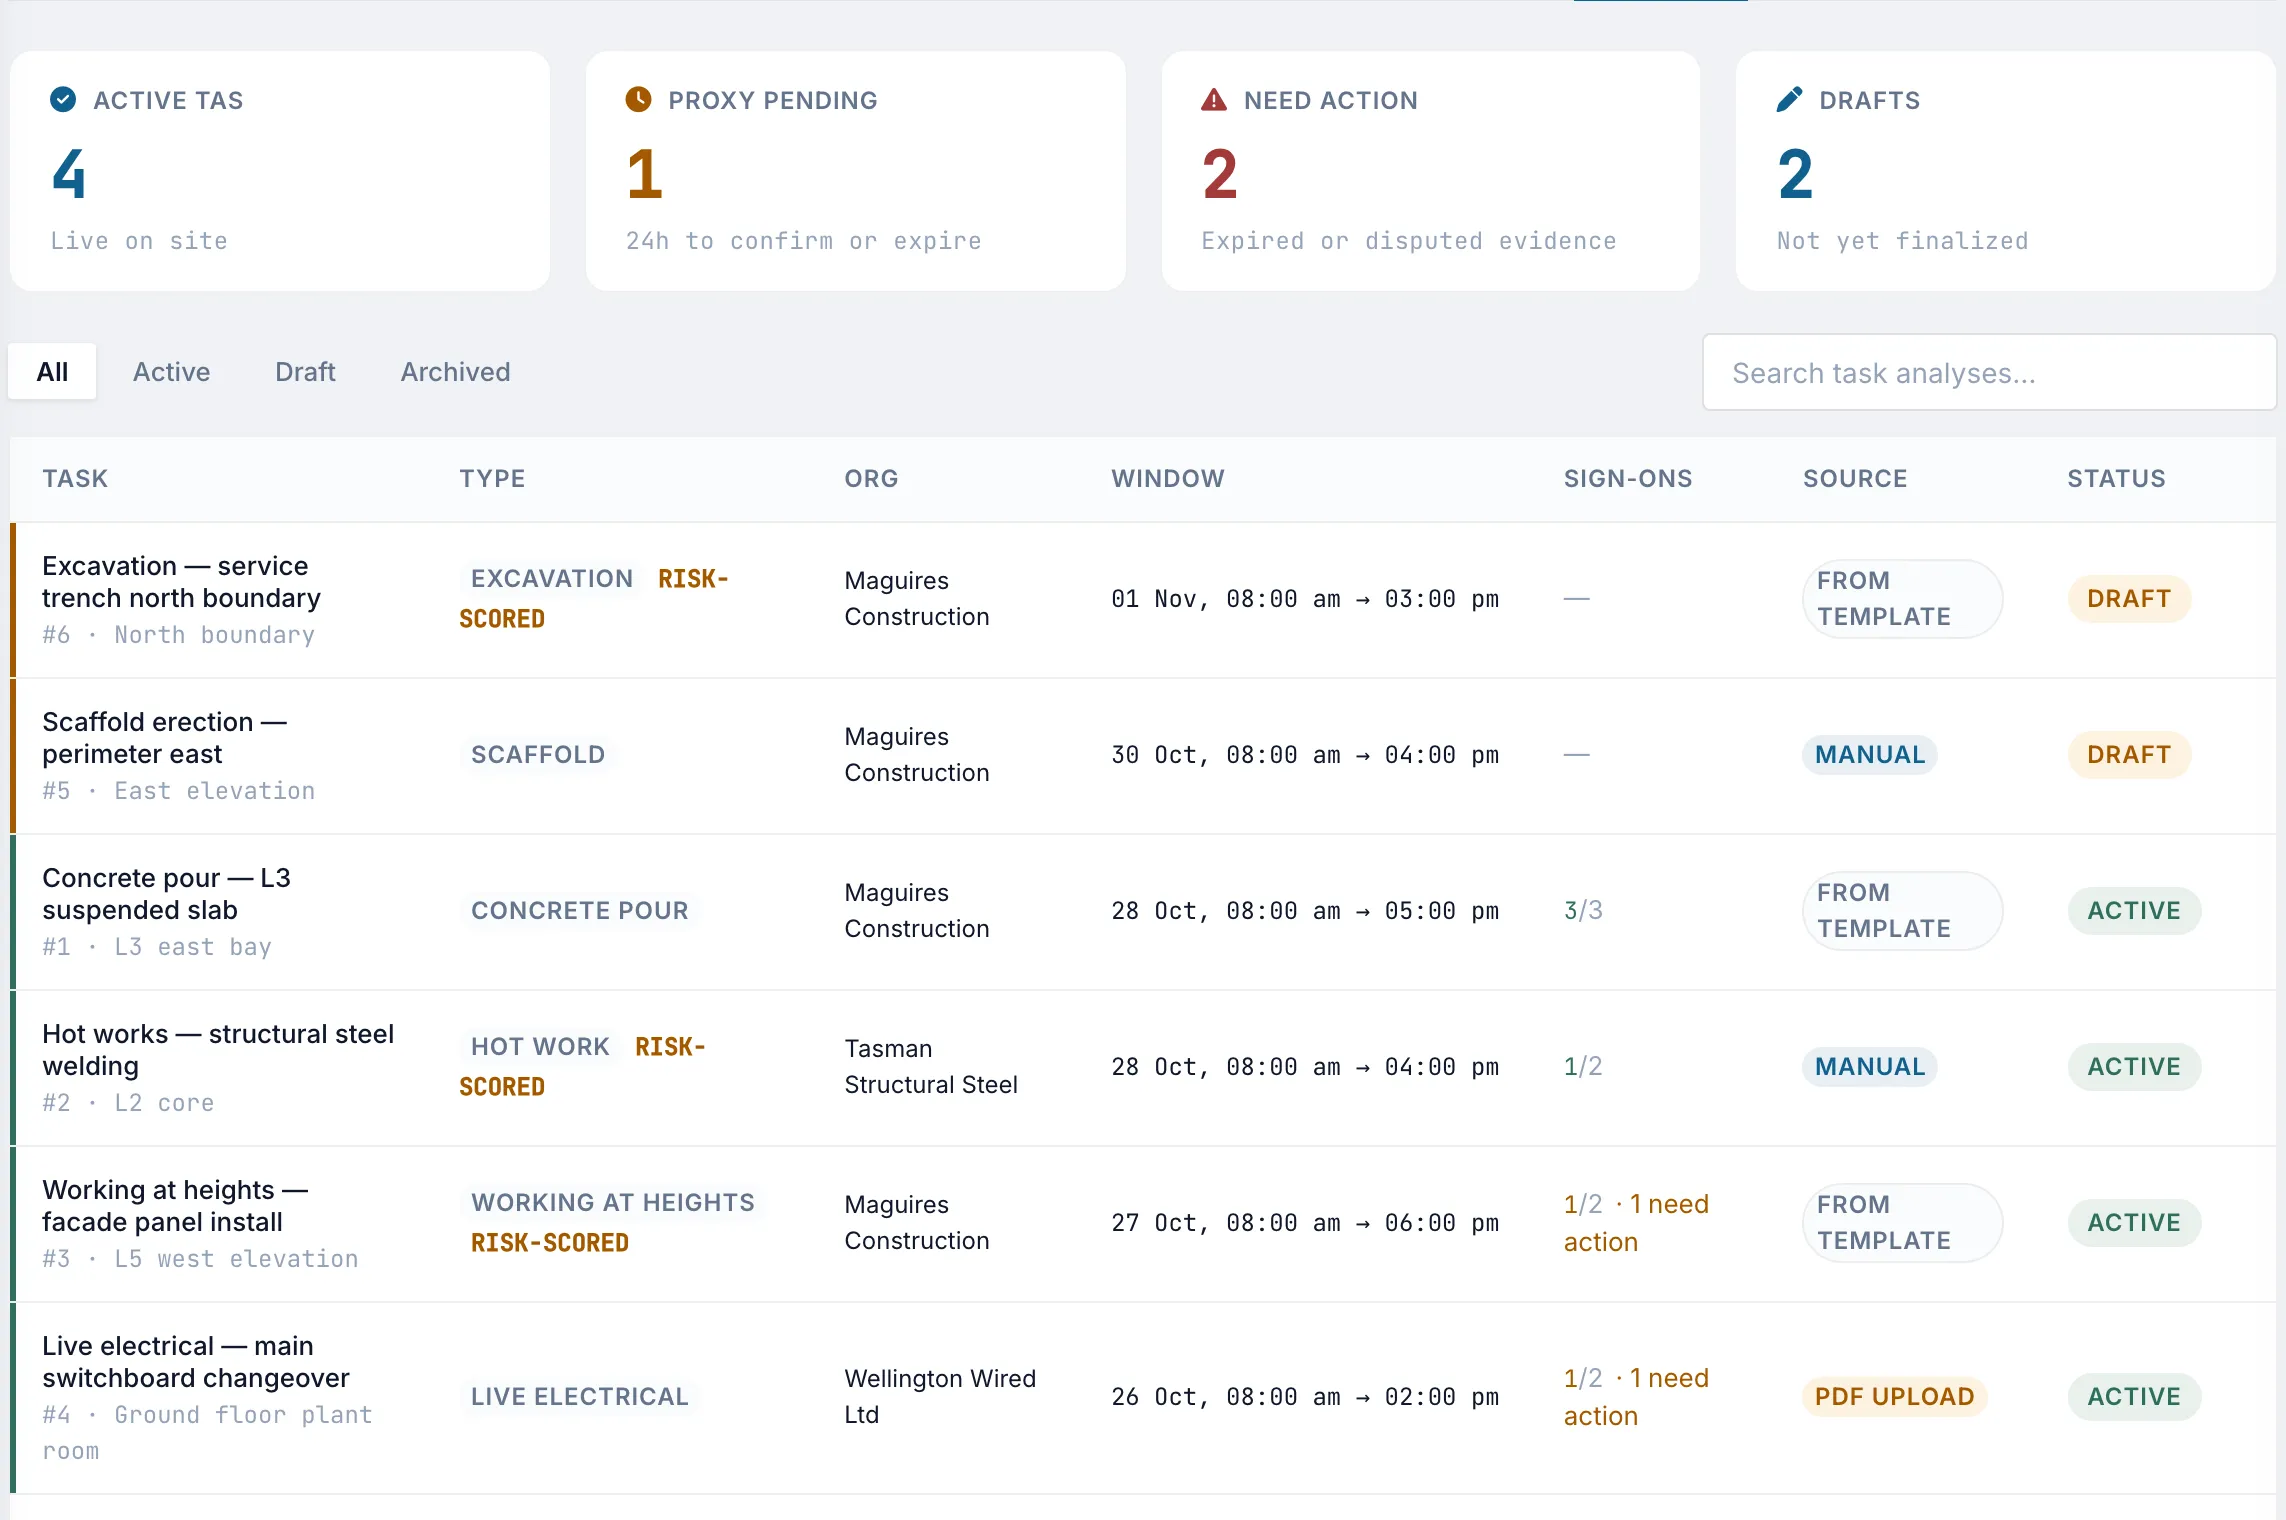Click the SCAFFOLD type tag
The height and width of the screenshot is (1520, 2286).
(x=538, y=755)
